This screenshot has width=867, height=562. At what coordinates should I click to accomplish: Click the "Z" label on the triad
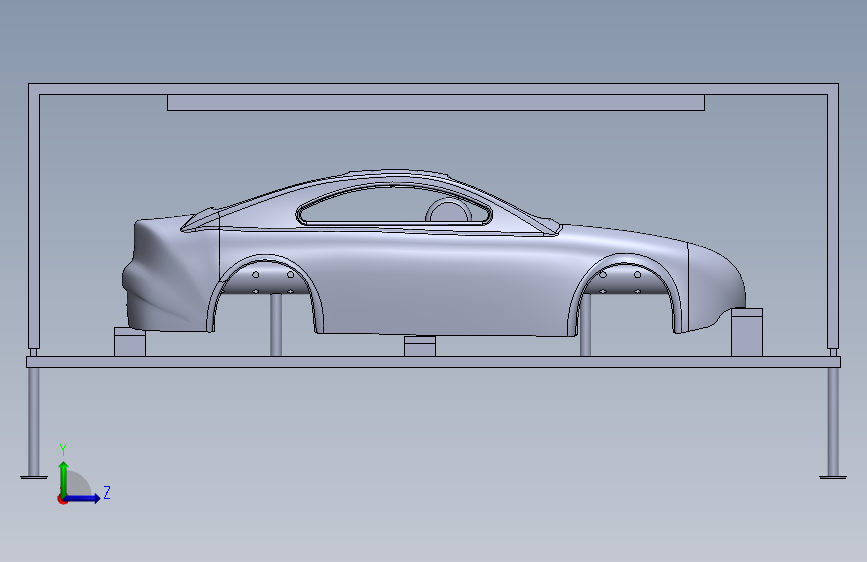pyautogui.click(x=107, y=493)
